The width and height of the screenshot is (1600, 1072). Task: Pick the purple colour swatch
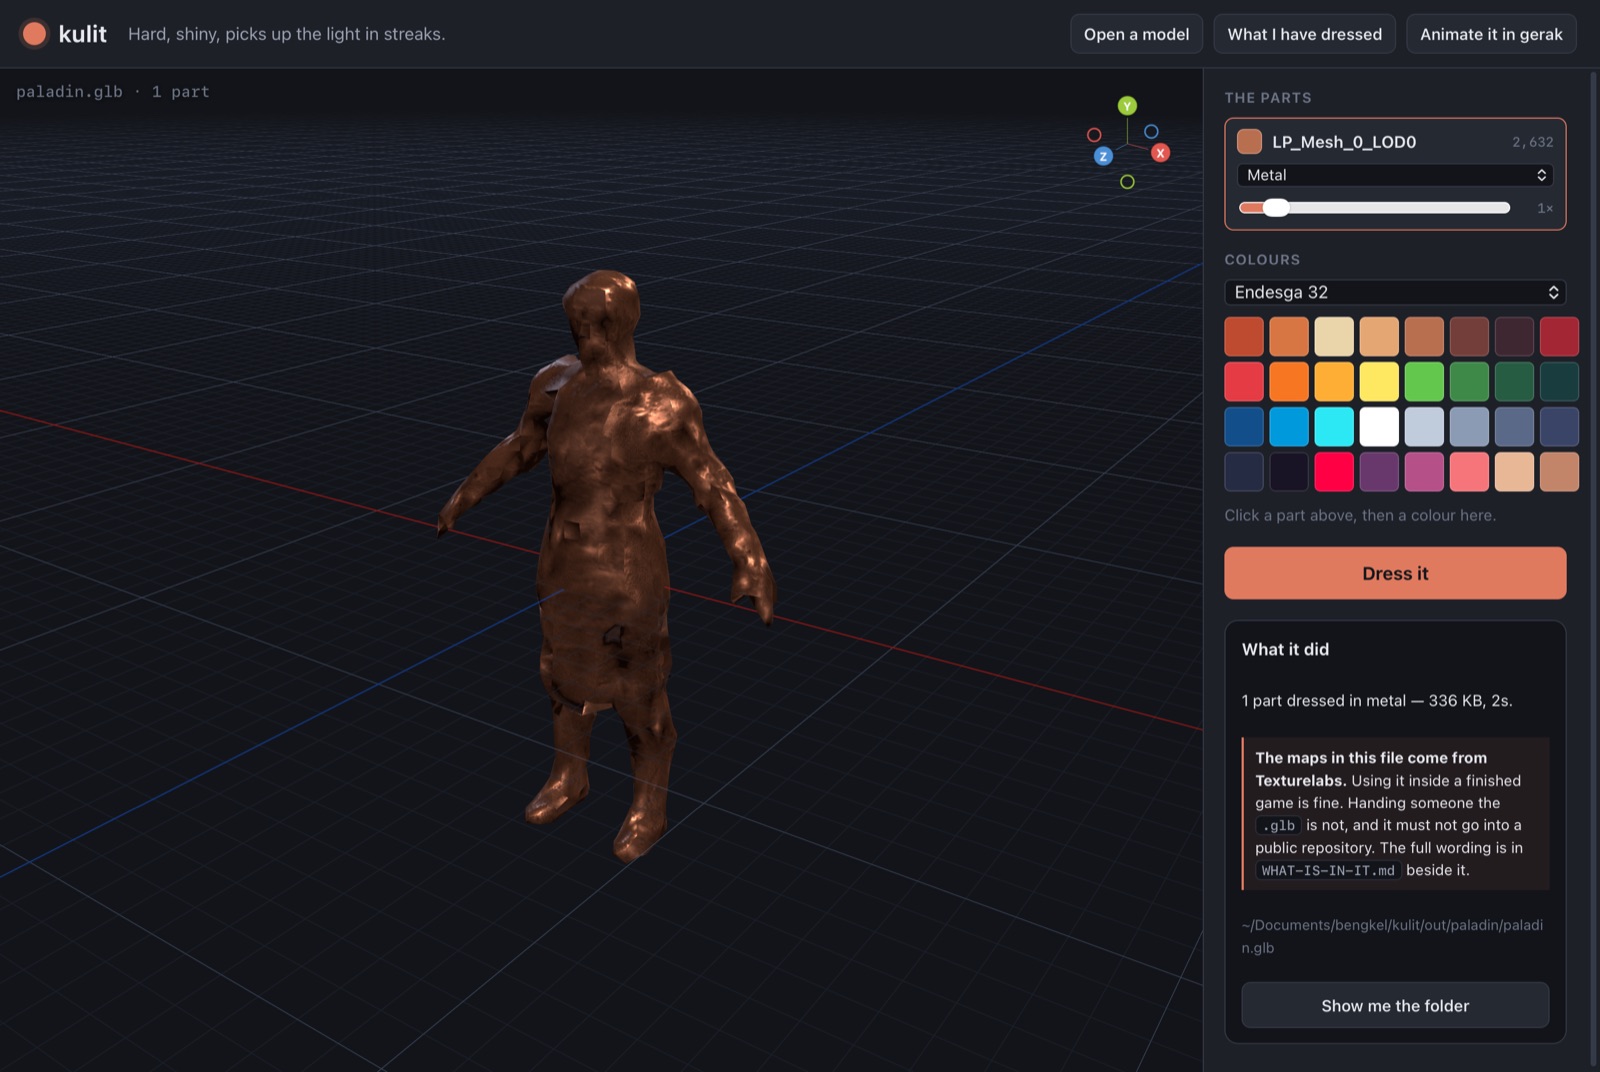(1379, 472)
